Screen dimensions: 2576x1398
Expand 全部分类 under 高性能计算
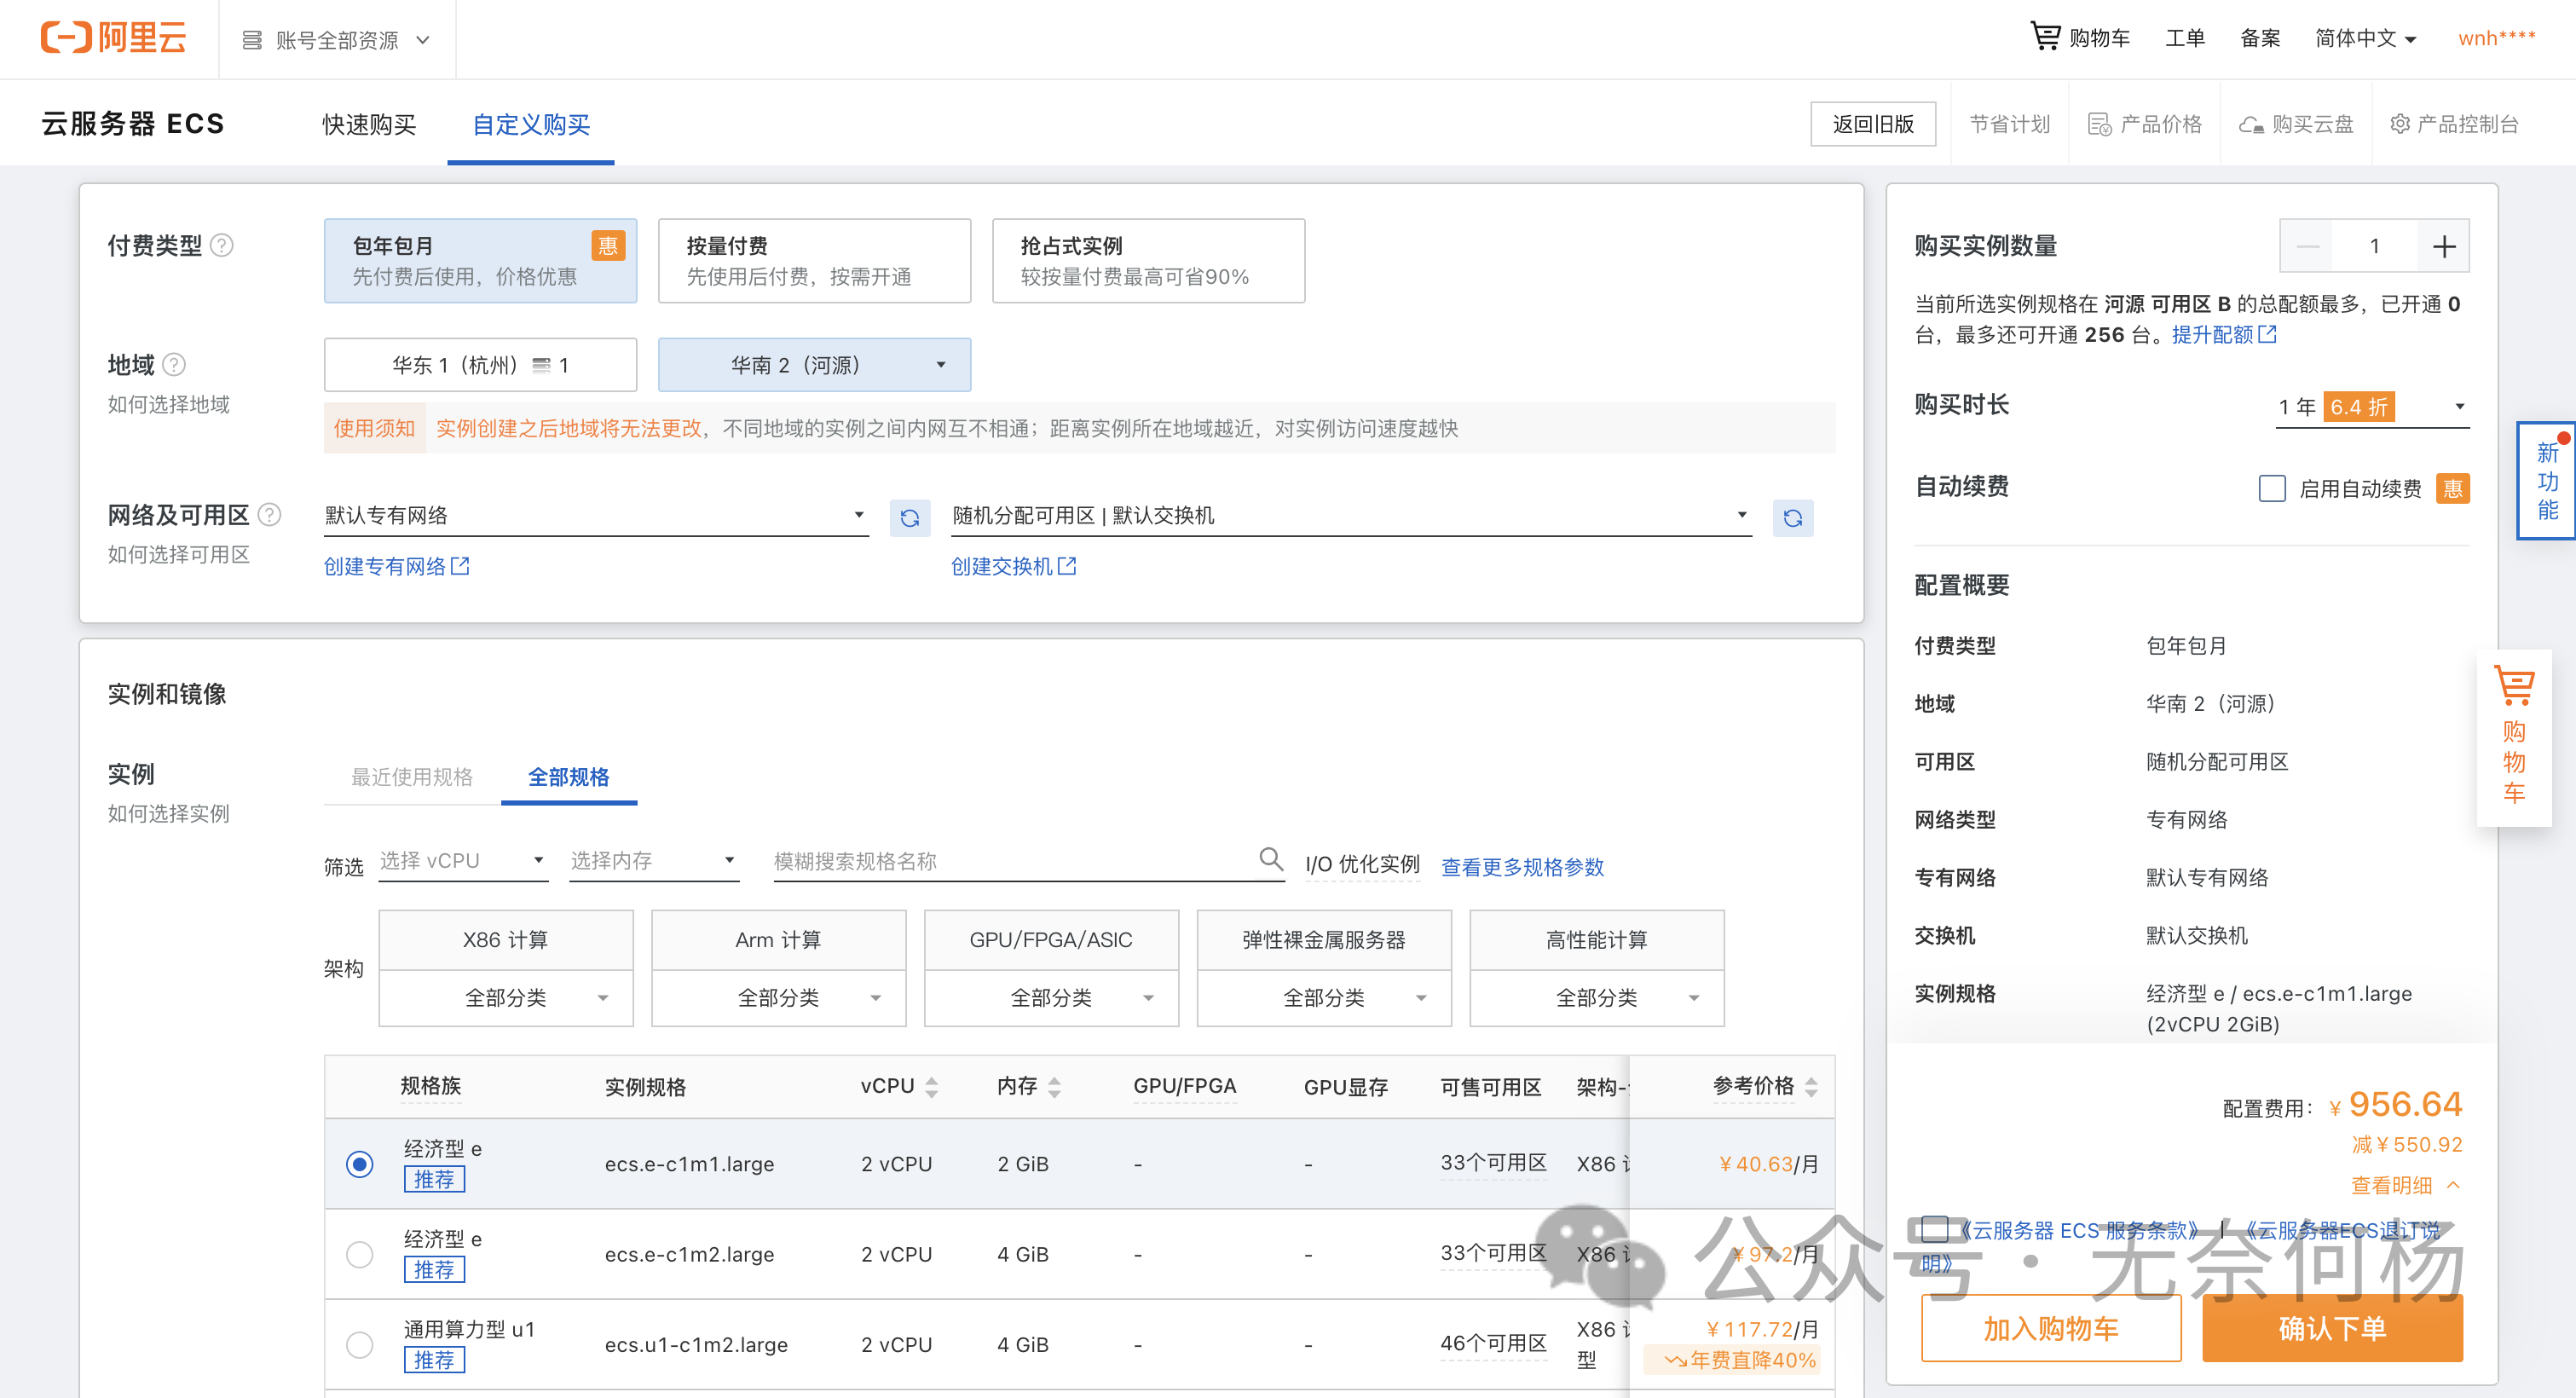click(1597, 998)
